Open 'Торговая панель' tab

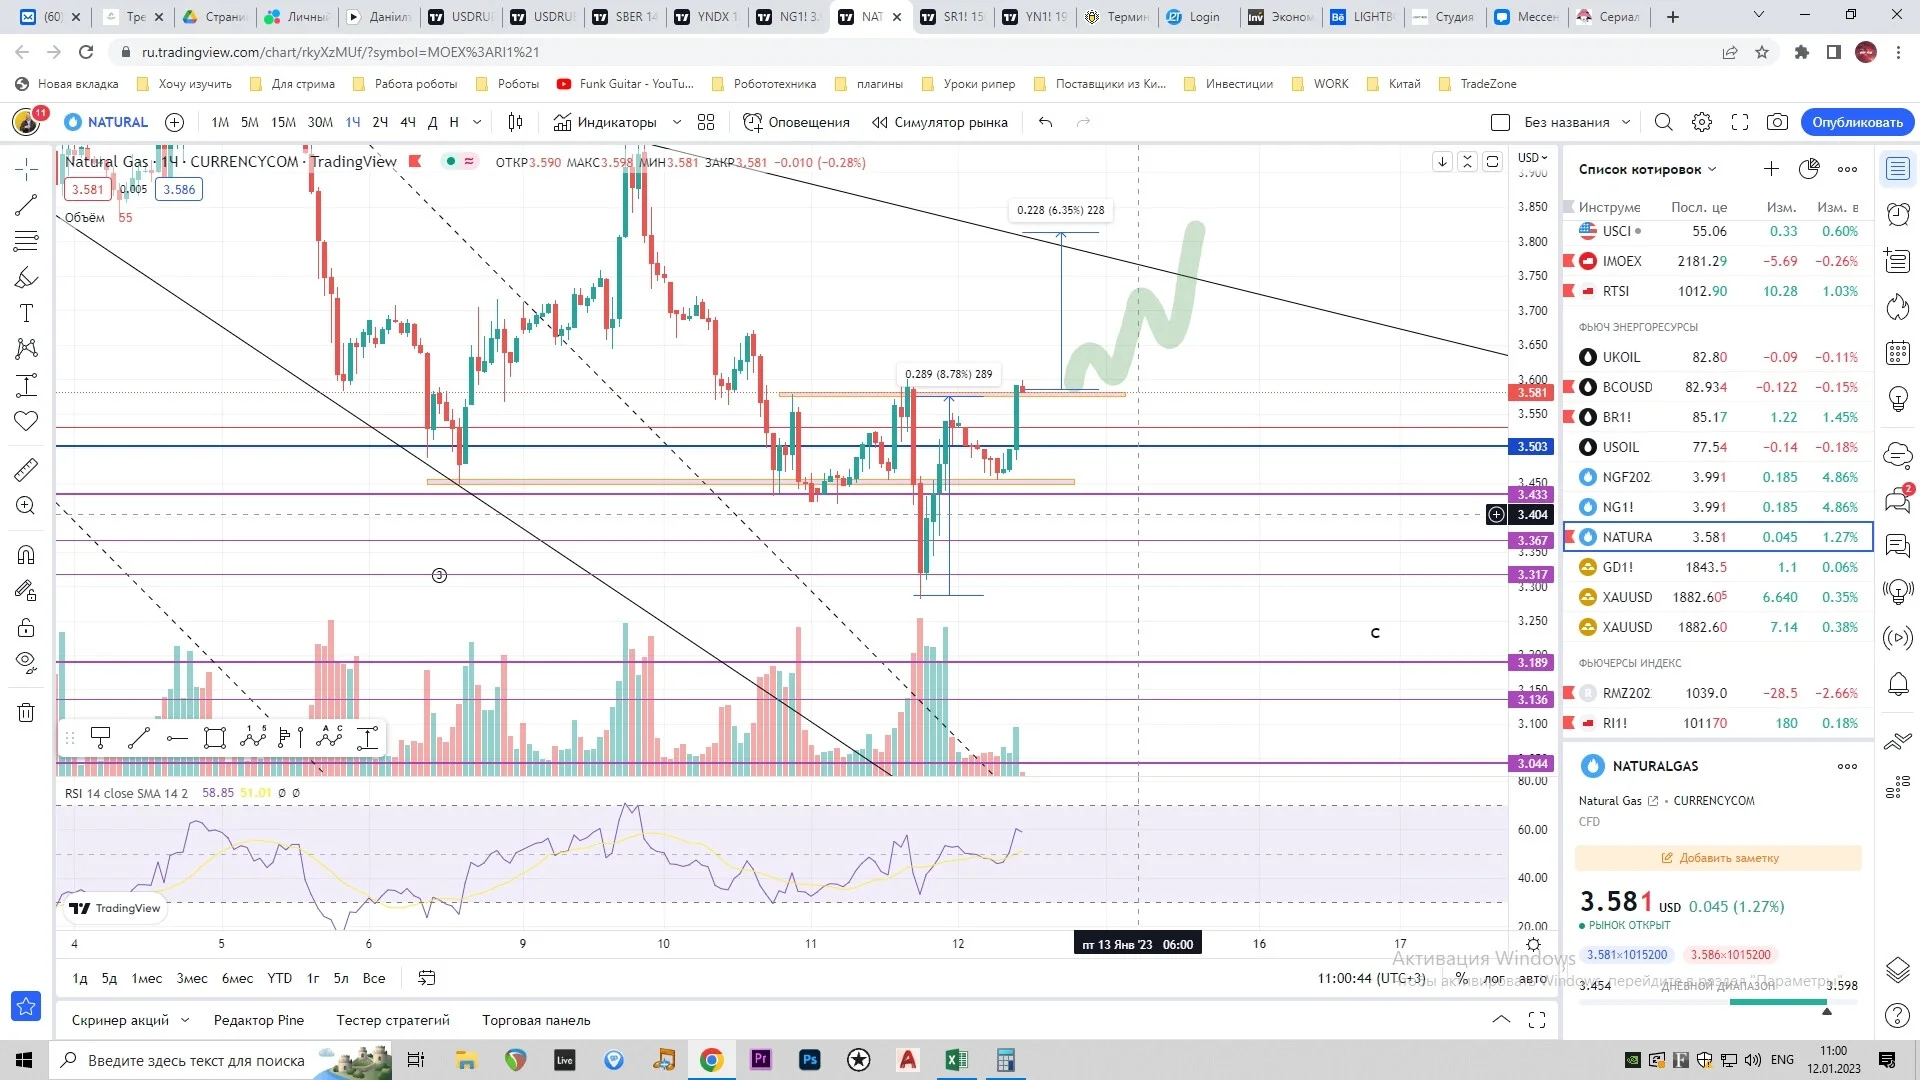click(x=536, y=1020)
